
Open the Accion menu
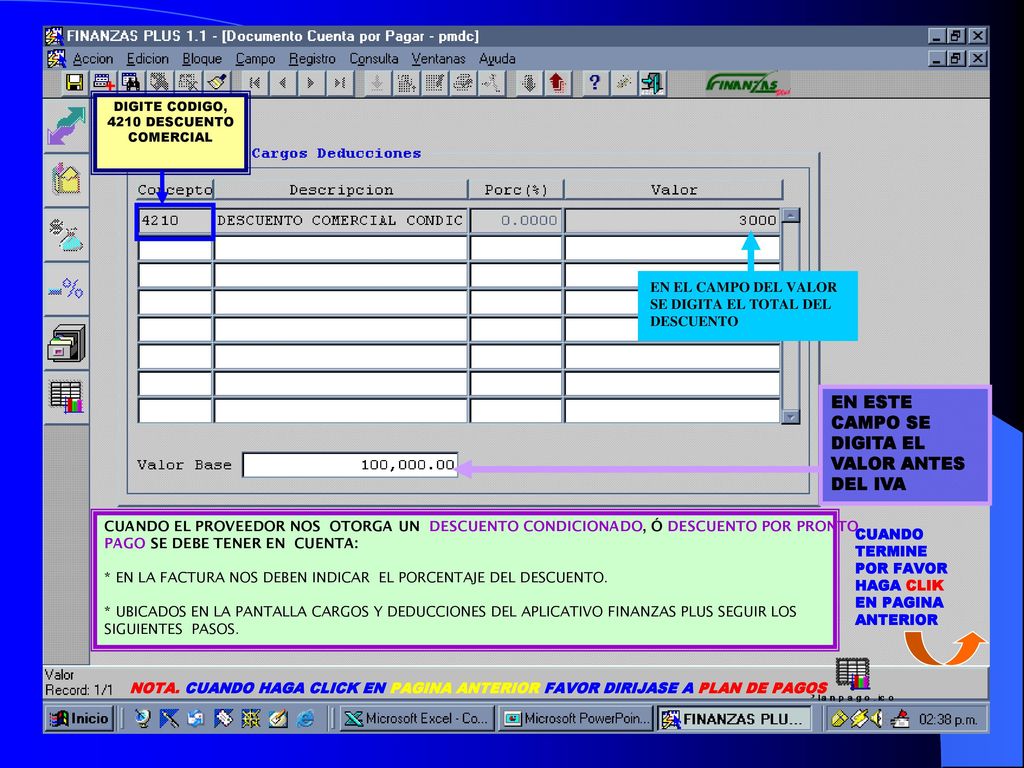pyautogui.click(x=93, y=59)
